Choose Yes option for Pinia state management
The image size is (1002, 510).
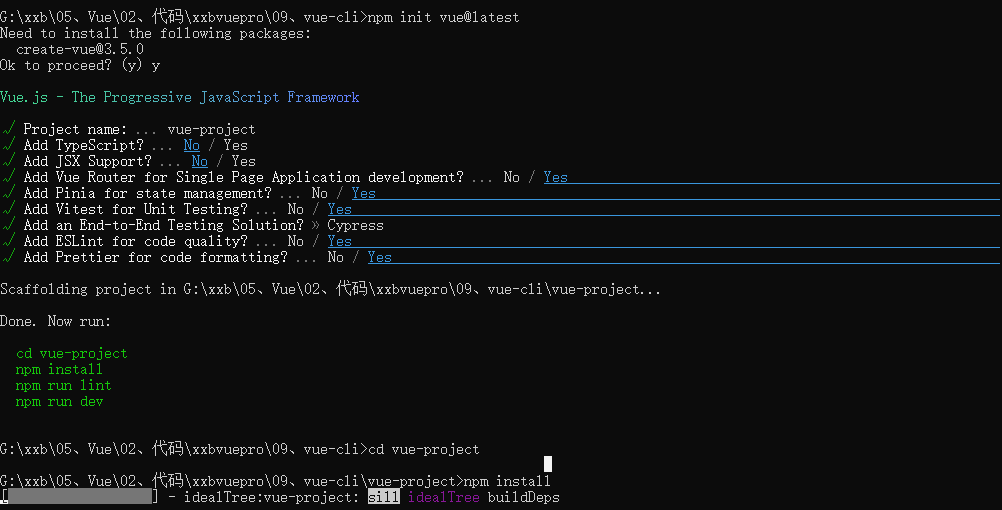click(364, 193)
